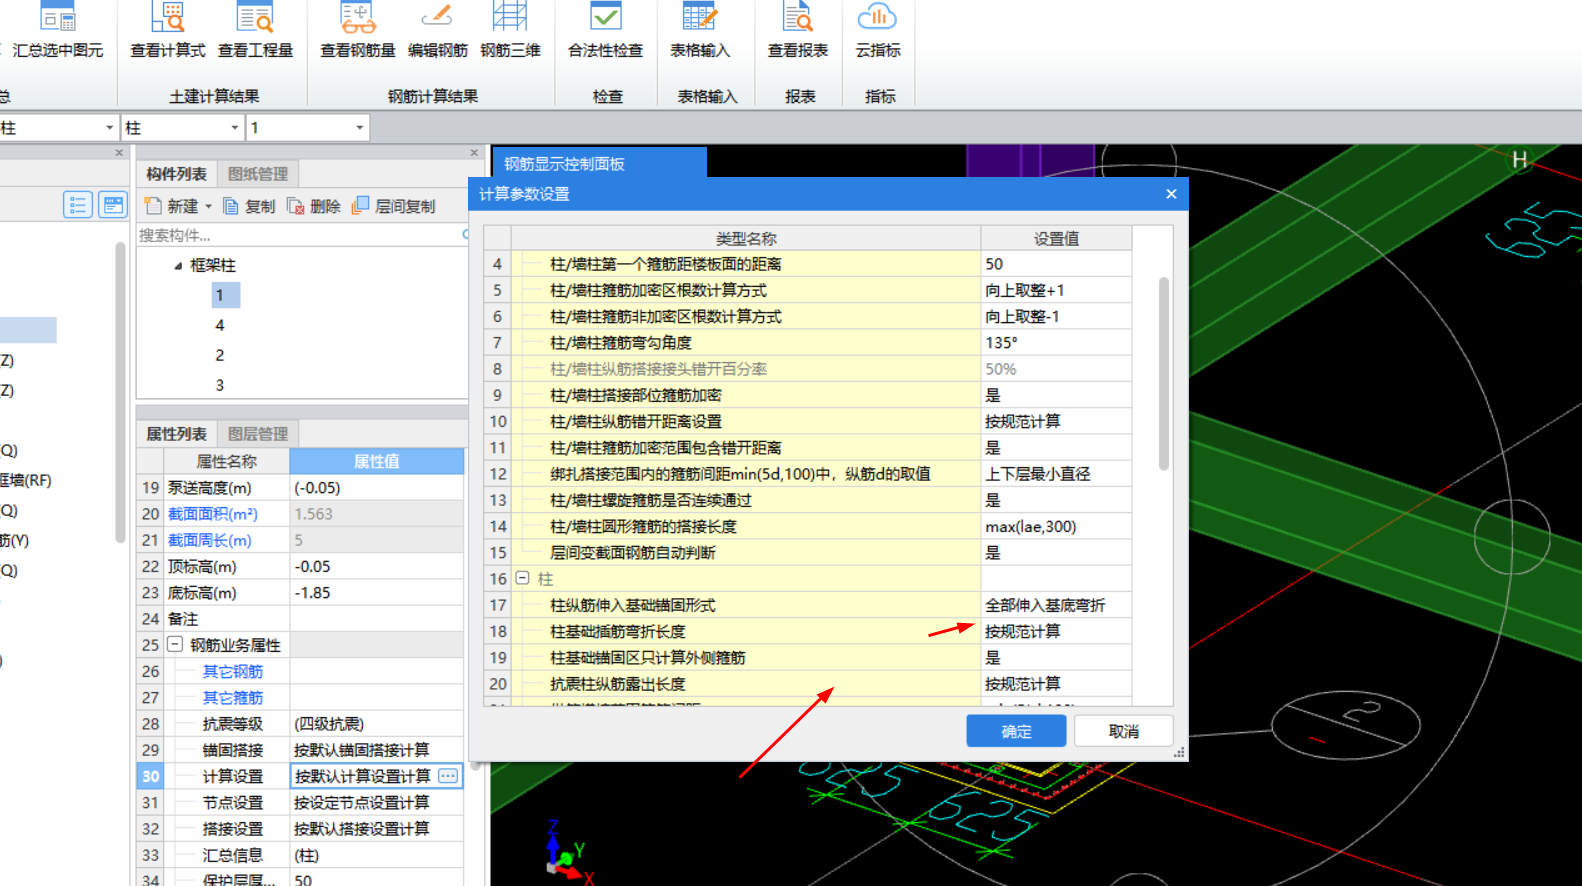Click value 135° for 箍筋弯勾角度
Image resolution: width=1582 pixels, height=886 pixels.
click(x=1056, y=342)
